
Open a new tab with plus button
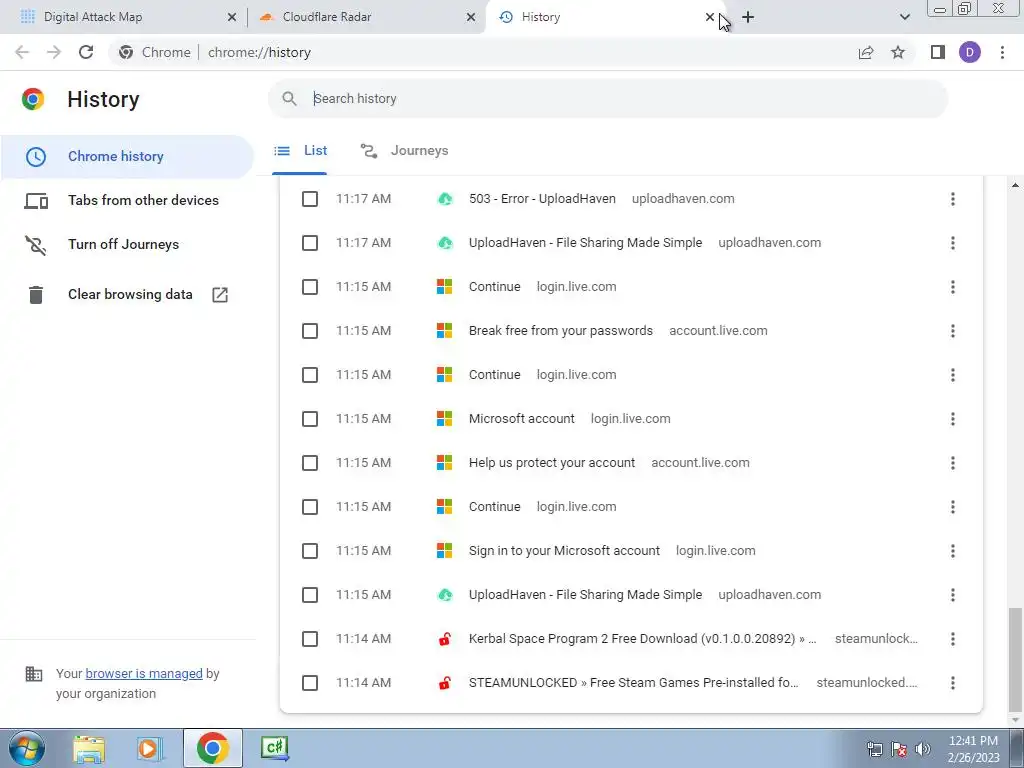(748, 17)
